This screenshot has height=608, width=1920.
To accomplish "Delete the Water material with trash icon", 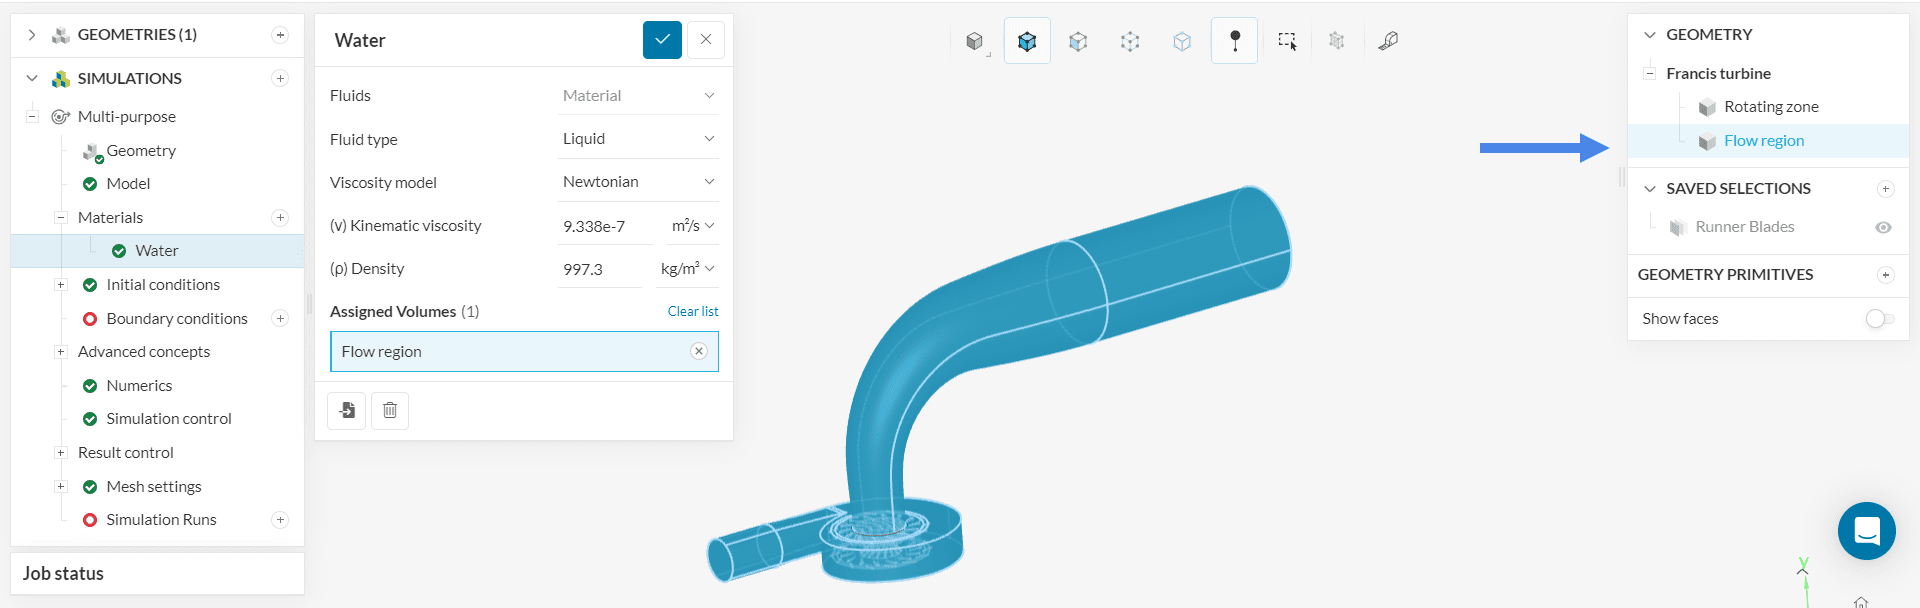I will coord(390,410).
